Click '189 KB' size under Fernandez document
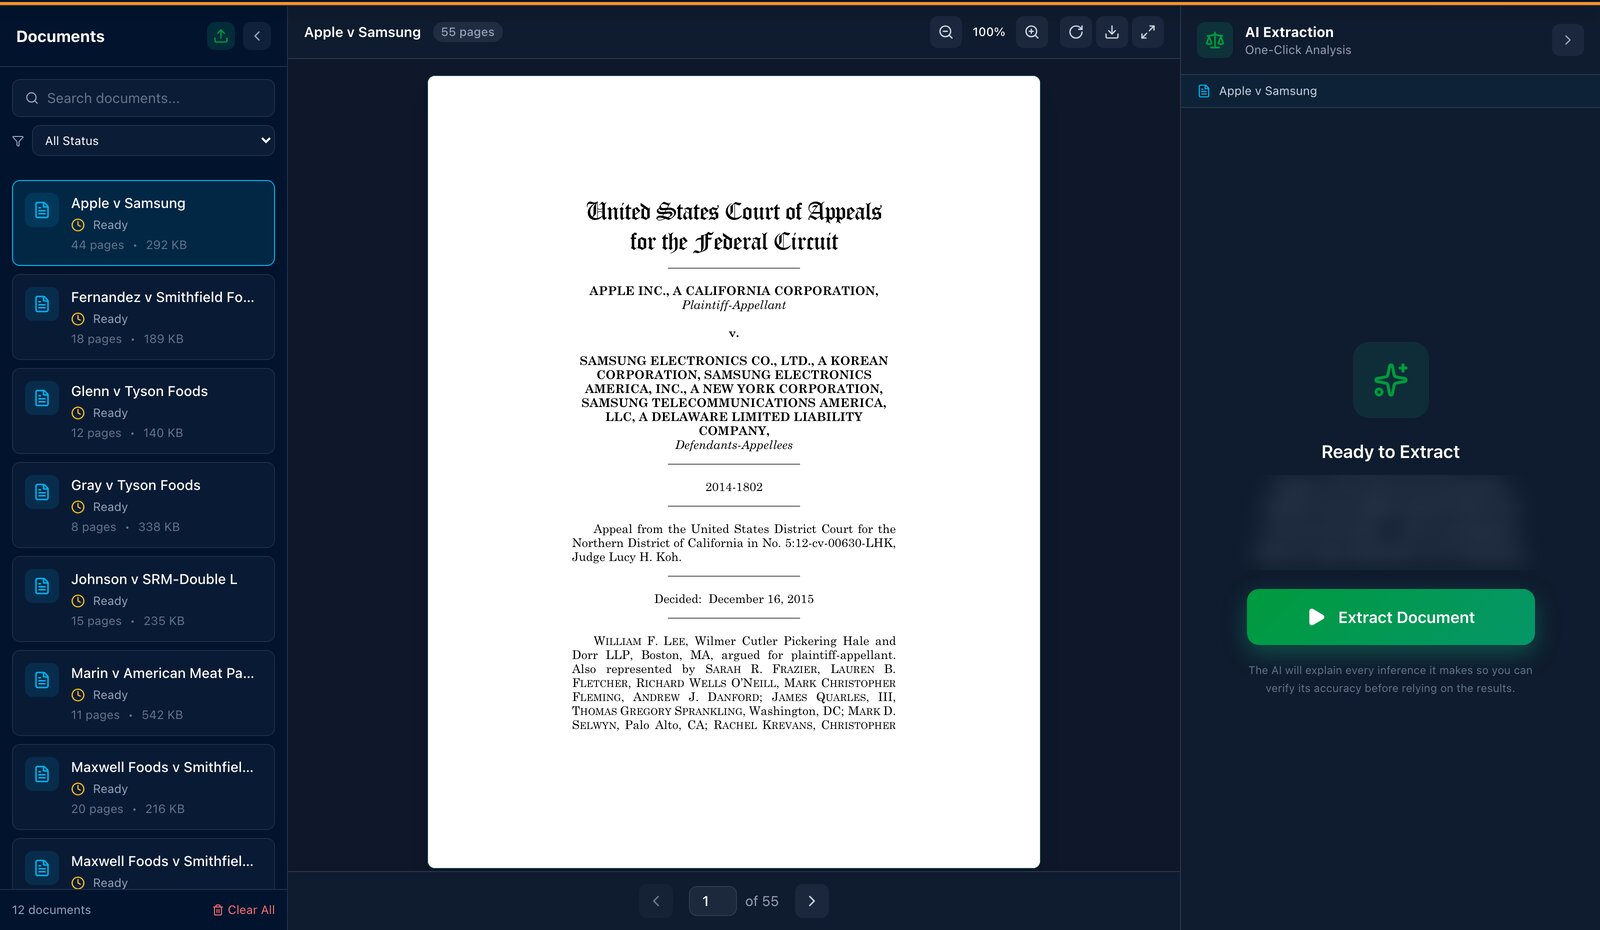The height and width of the screenshot is (930, 1600). (x=164, y=339)
